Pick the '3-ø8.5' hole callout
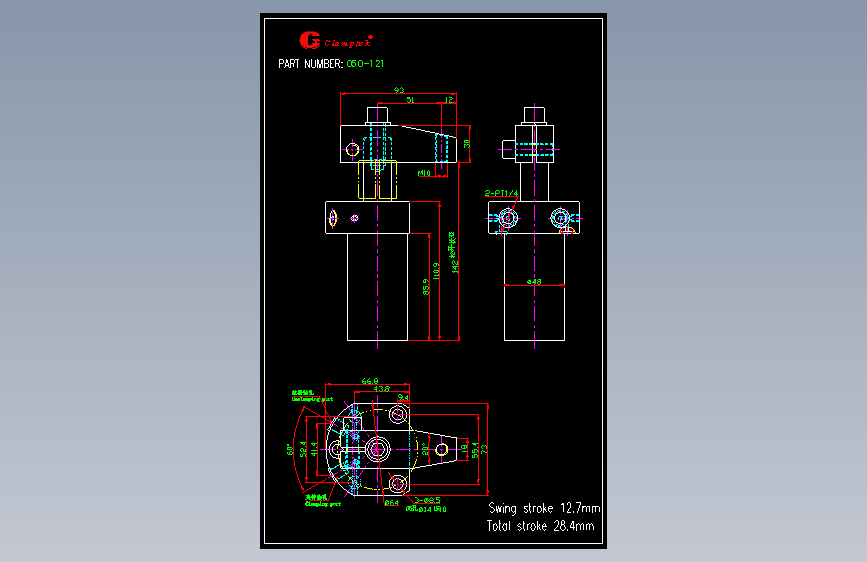Screen dimensions: 867x562 427,500
